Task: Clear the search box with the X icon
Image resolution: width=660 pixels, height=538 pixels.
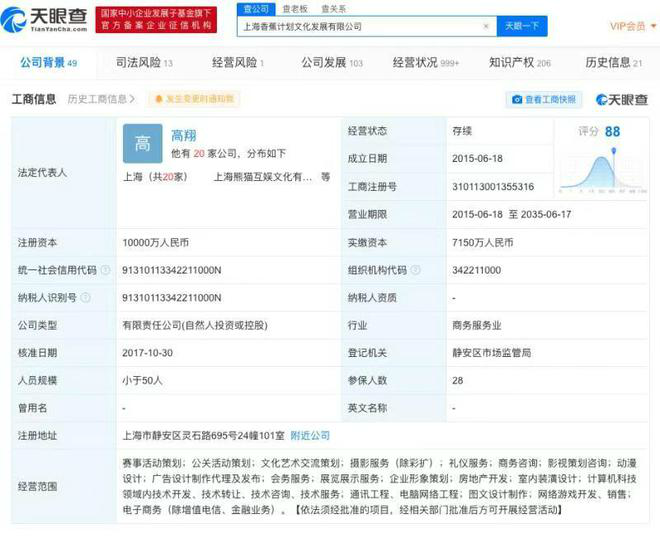Action: click(486, 26)
